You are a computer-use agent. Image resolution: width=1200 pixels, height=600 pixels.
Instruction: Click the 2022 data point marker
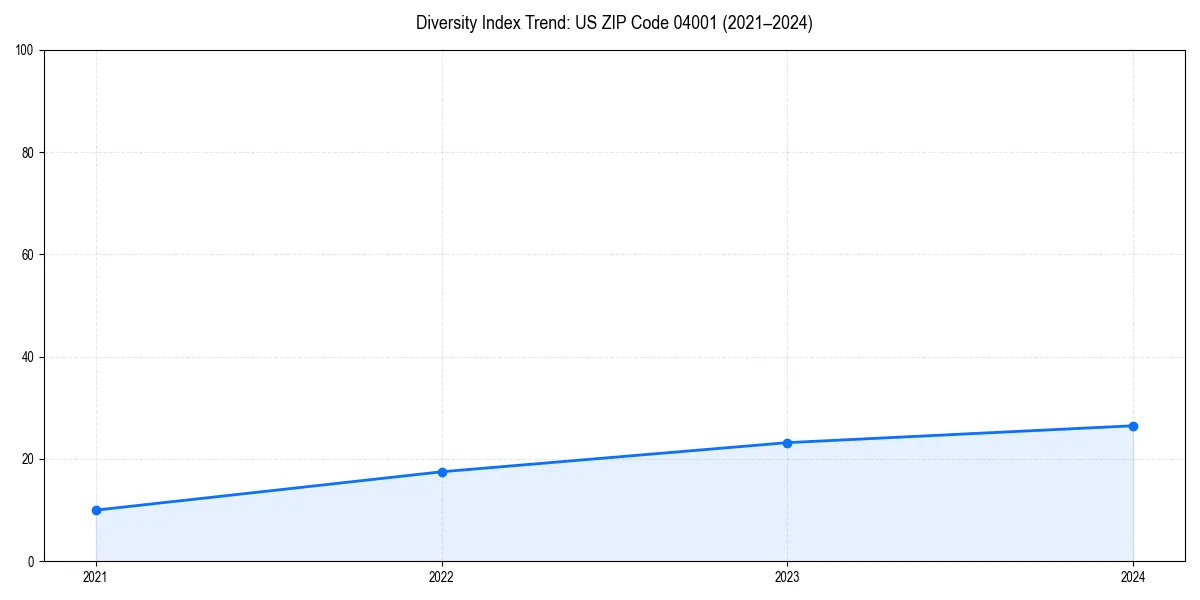click(442, 472)
